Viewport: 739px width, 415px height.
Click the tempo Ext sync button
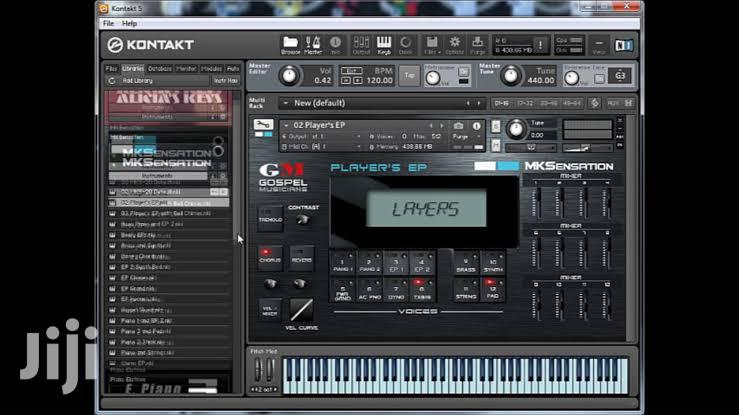[352, 71]
